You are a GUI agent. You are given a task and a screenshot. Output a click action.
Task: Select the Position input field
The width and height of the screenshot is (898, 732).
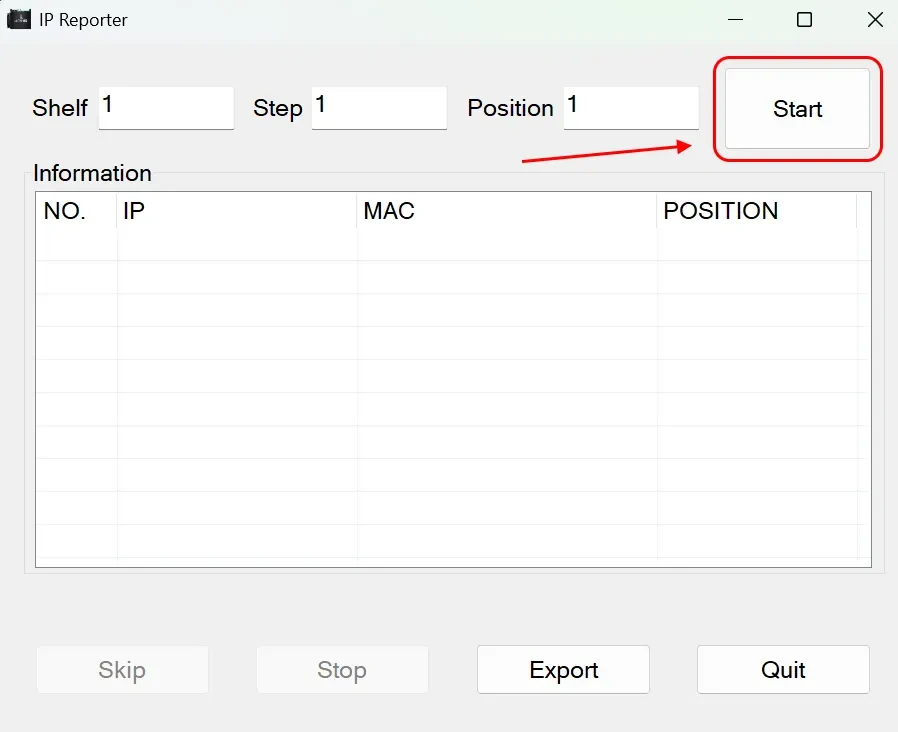point(631,107)
